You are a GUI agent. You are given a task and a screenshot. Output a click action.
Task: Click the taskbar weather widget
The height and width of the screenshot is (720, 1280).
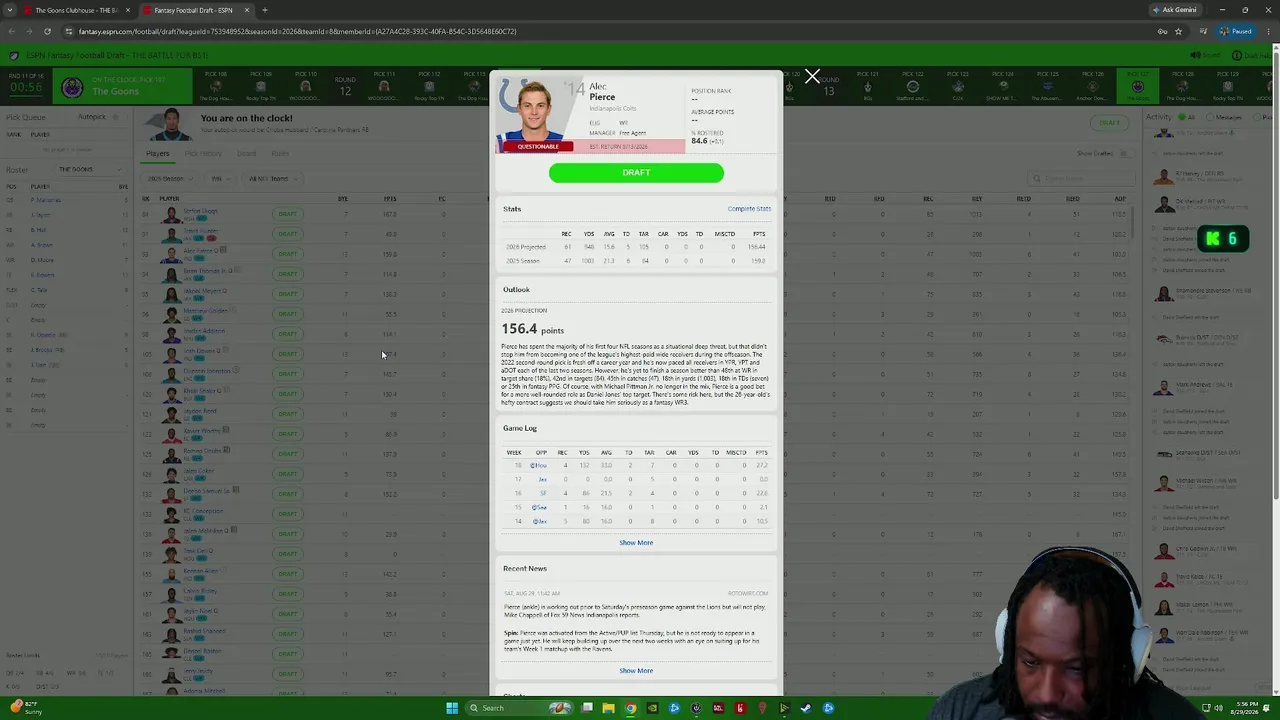[25, 708]
